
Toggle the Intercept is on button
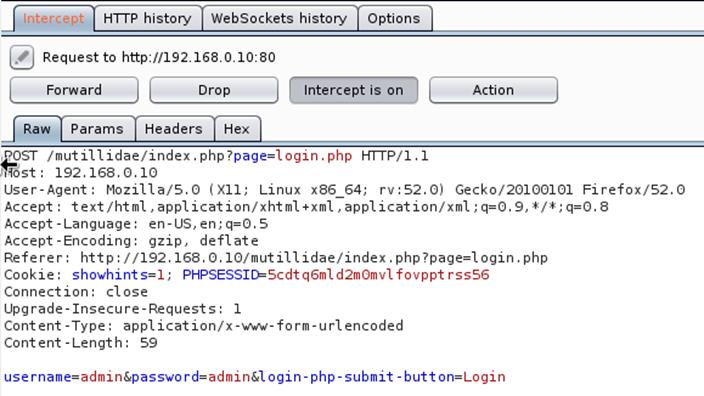coord(353,90)
